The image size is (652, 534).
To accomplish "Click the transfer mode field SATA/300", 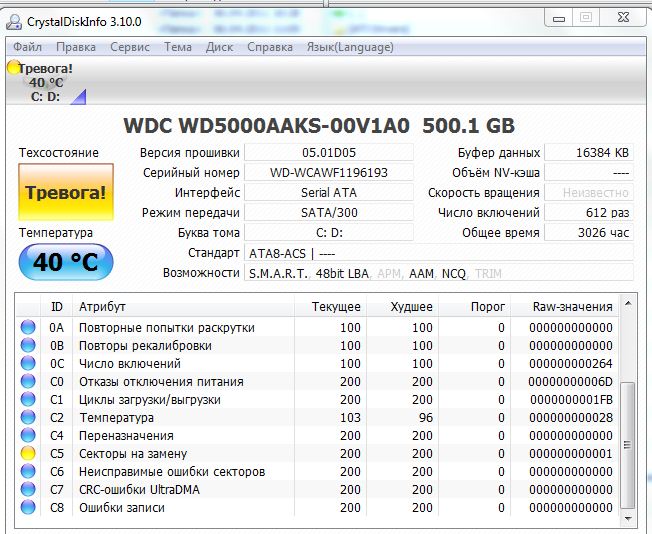I will click(329, 212).
